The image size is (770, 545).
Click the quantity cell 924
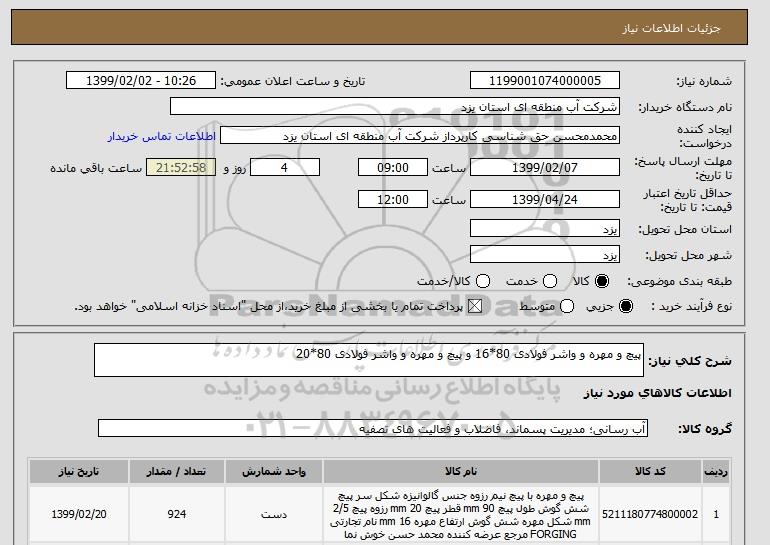pos(177,514)
